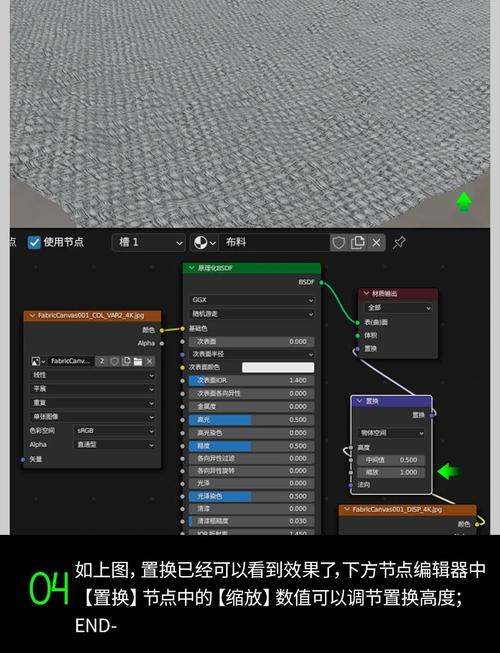Open the 全部 target dropdown in 材质输出

[x=398, y=308]
